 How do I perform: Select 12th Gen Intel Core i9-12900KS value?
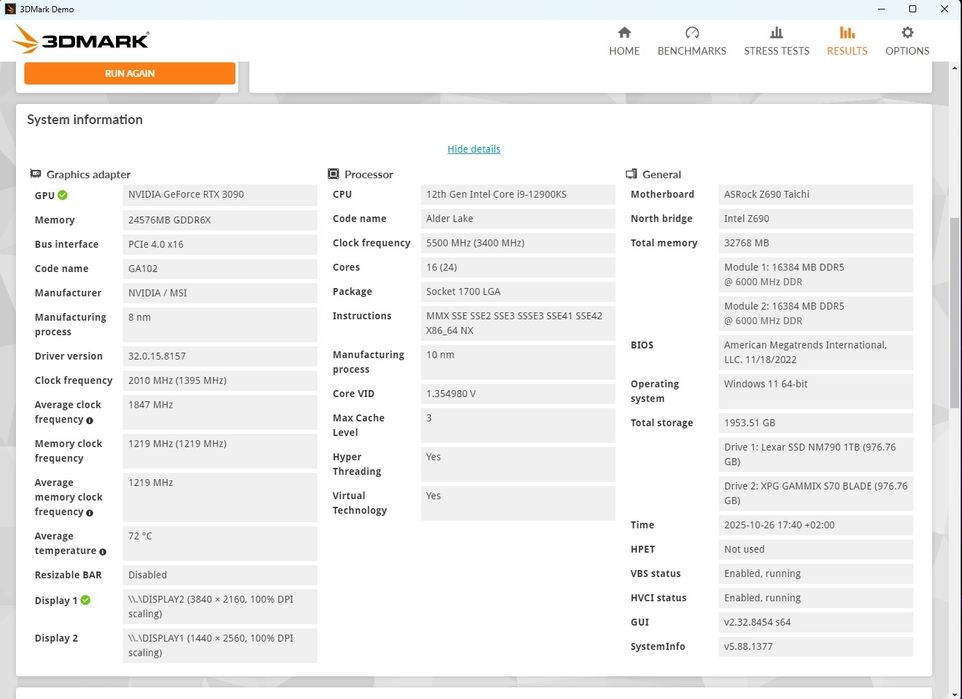(x=518, y=195)
